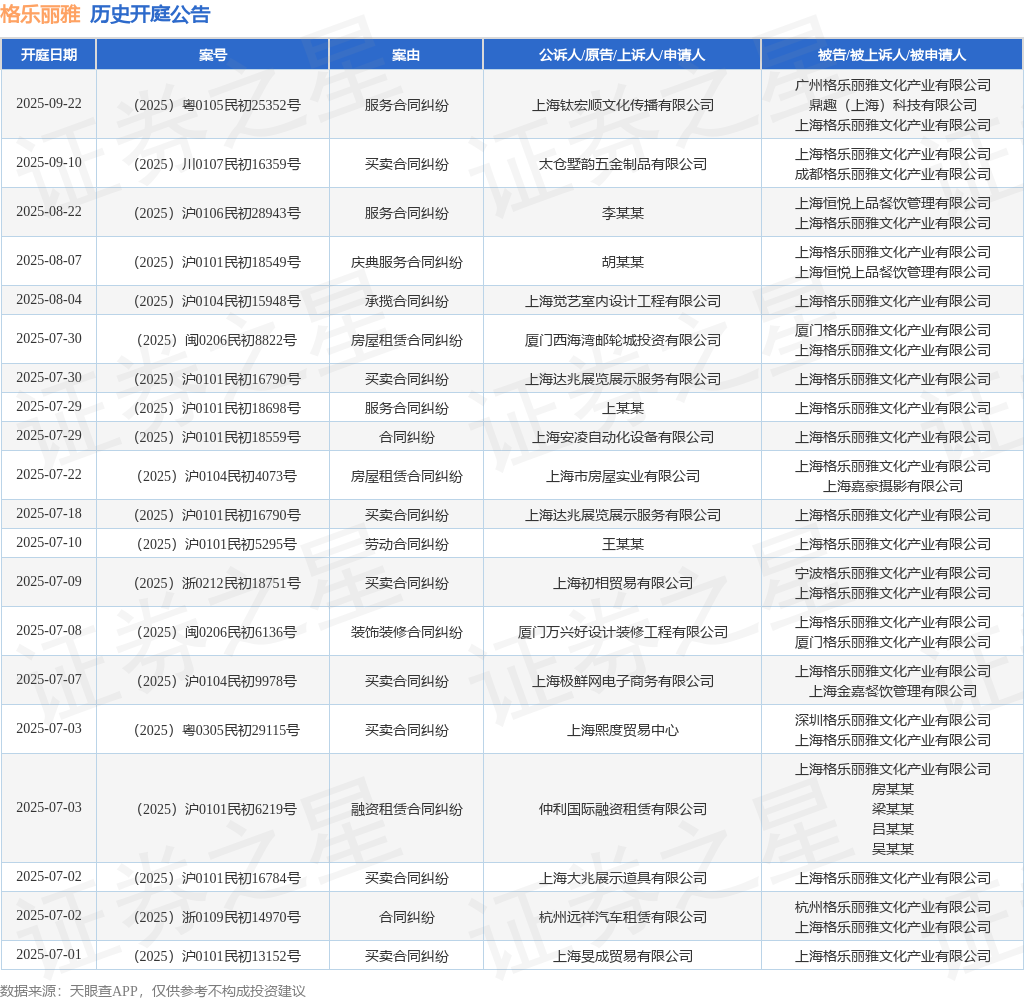The width and height of the screenshot is (1024, 1000).
Task: Click plaintiff 上海钛宏顺文化传播有限公司
Action: tap(622, 105)
